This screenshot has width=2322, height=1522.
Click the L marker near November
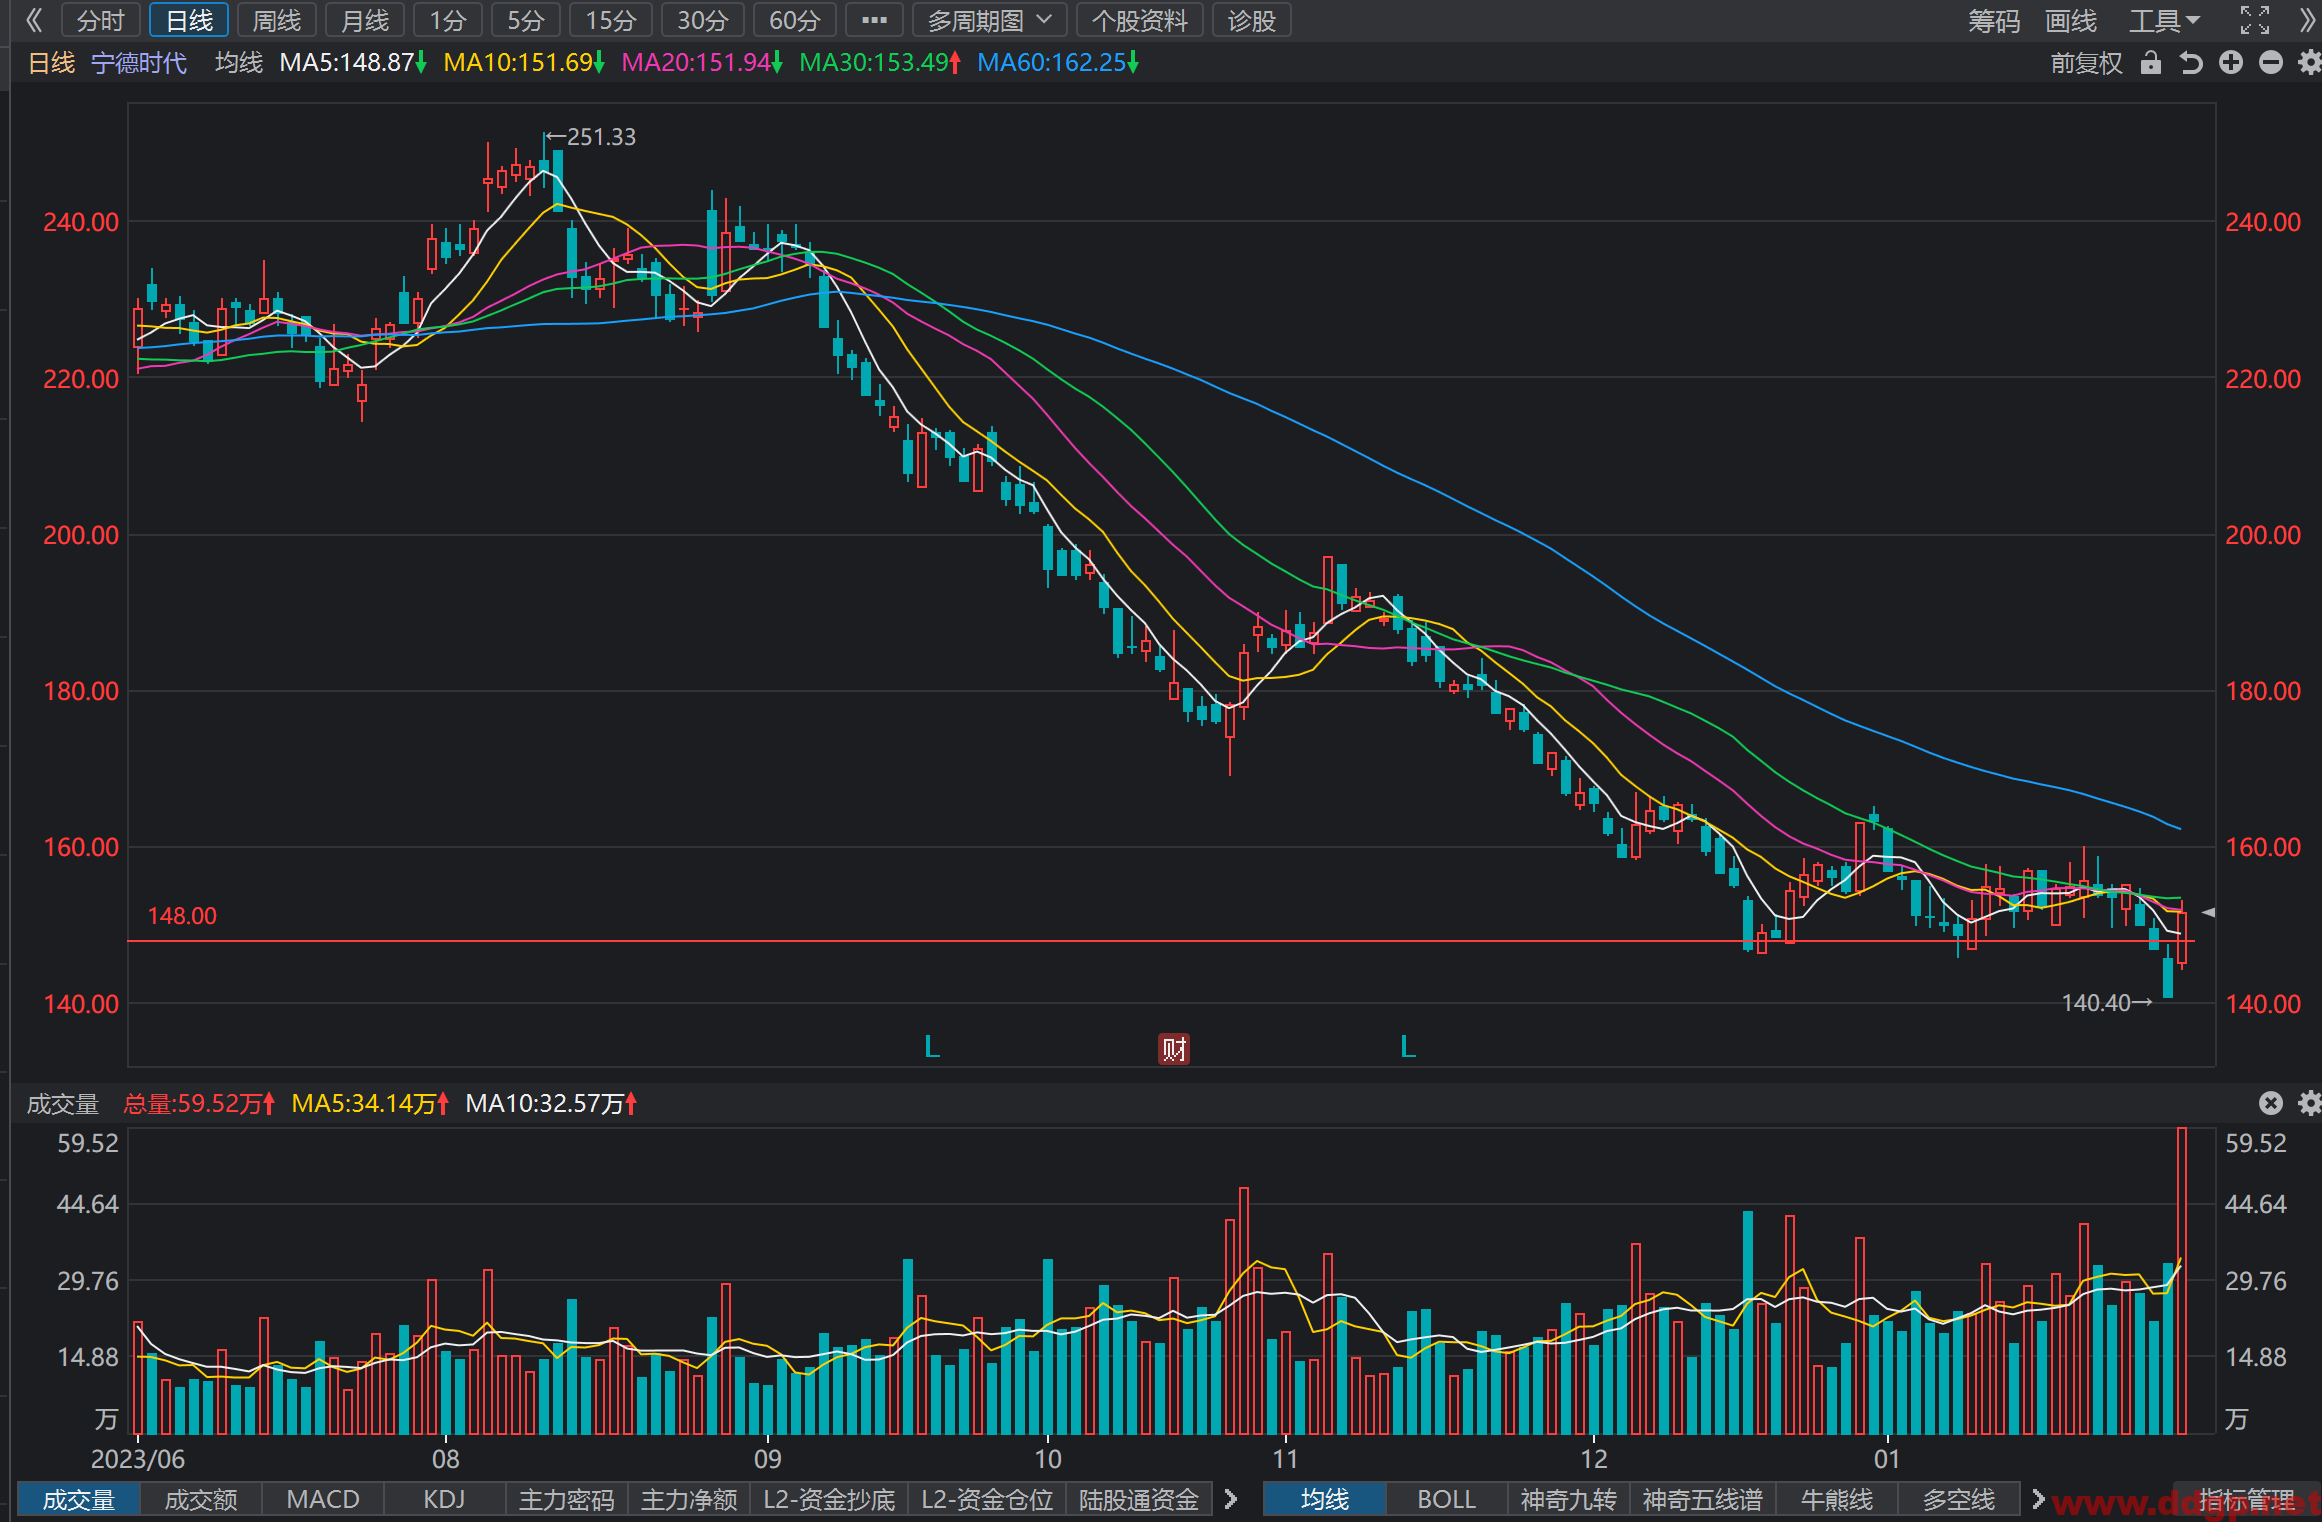pos(1408,1047)
